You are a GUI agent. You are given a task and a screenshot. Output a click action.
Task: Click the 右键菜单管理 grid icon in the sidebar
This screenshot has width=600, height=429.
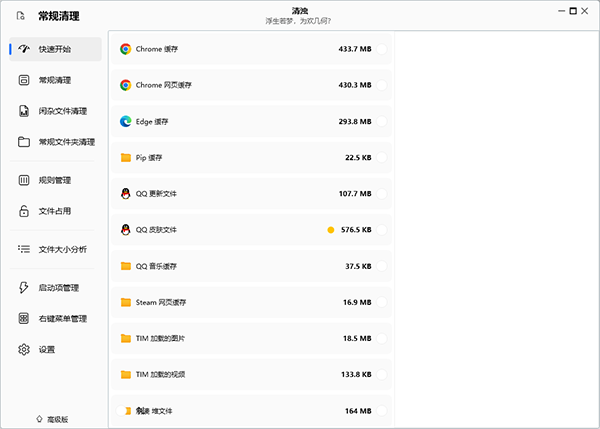[x=24, y=318]
